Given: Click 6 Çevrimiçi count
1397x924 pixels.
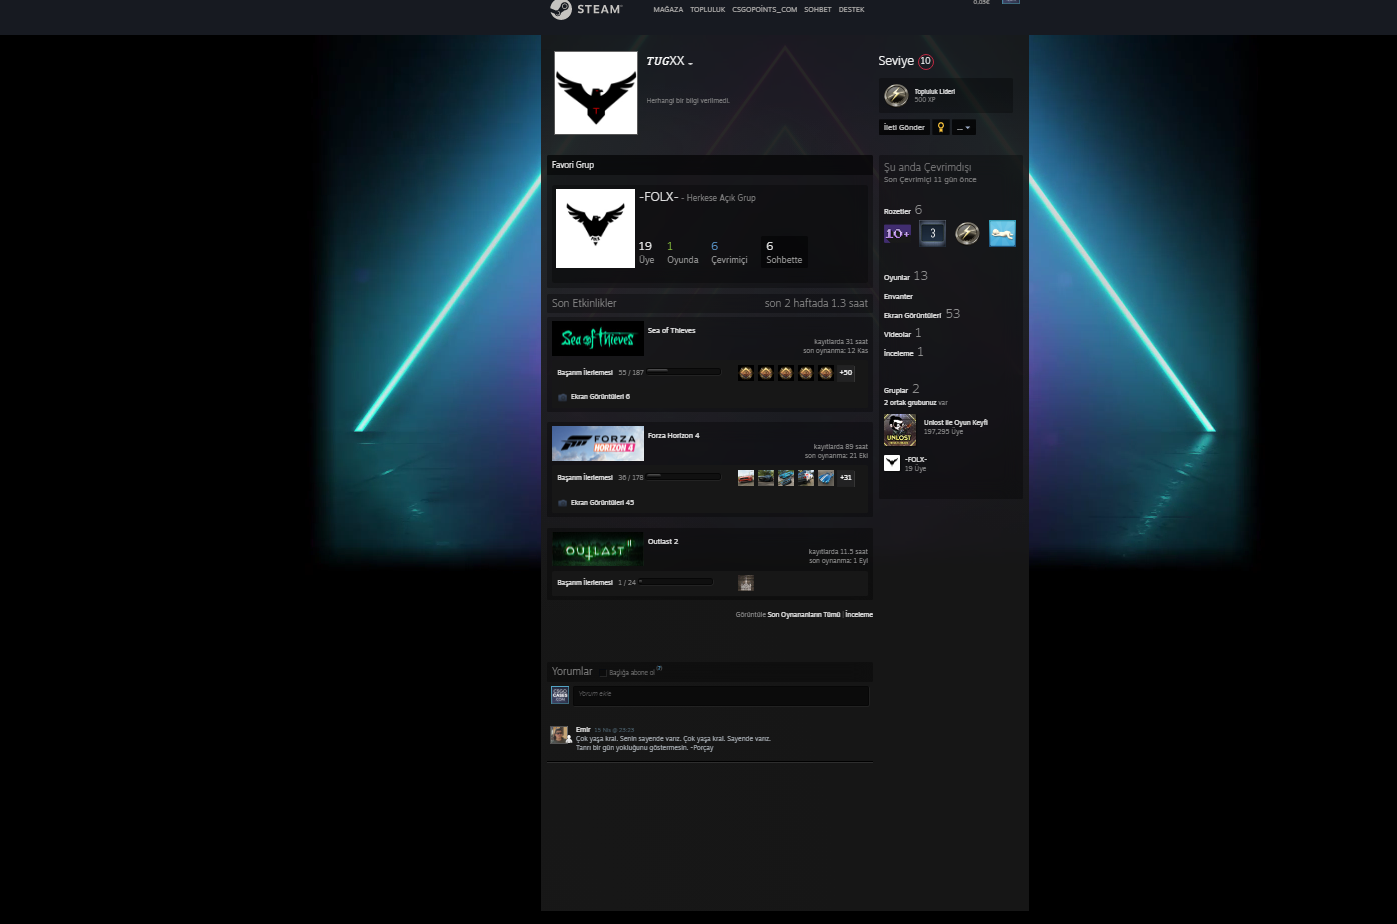Looking at the screenshot, I should pyautogui.click(x=729, y=252).
